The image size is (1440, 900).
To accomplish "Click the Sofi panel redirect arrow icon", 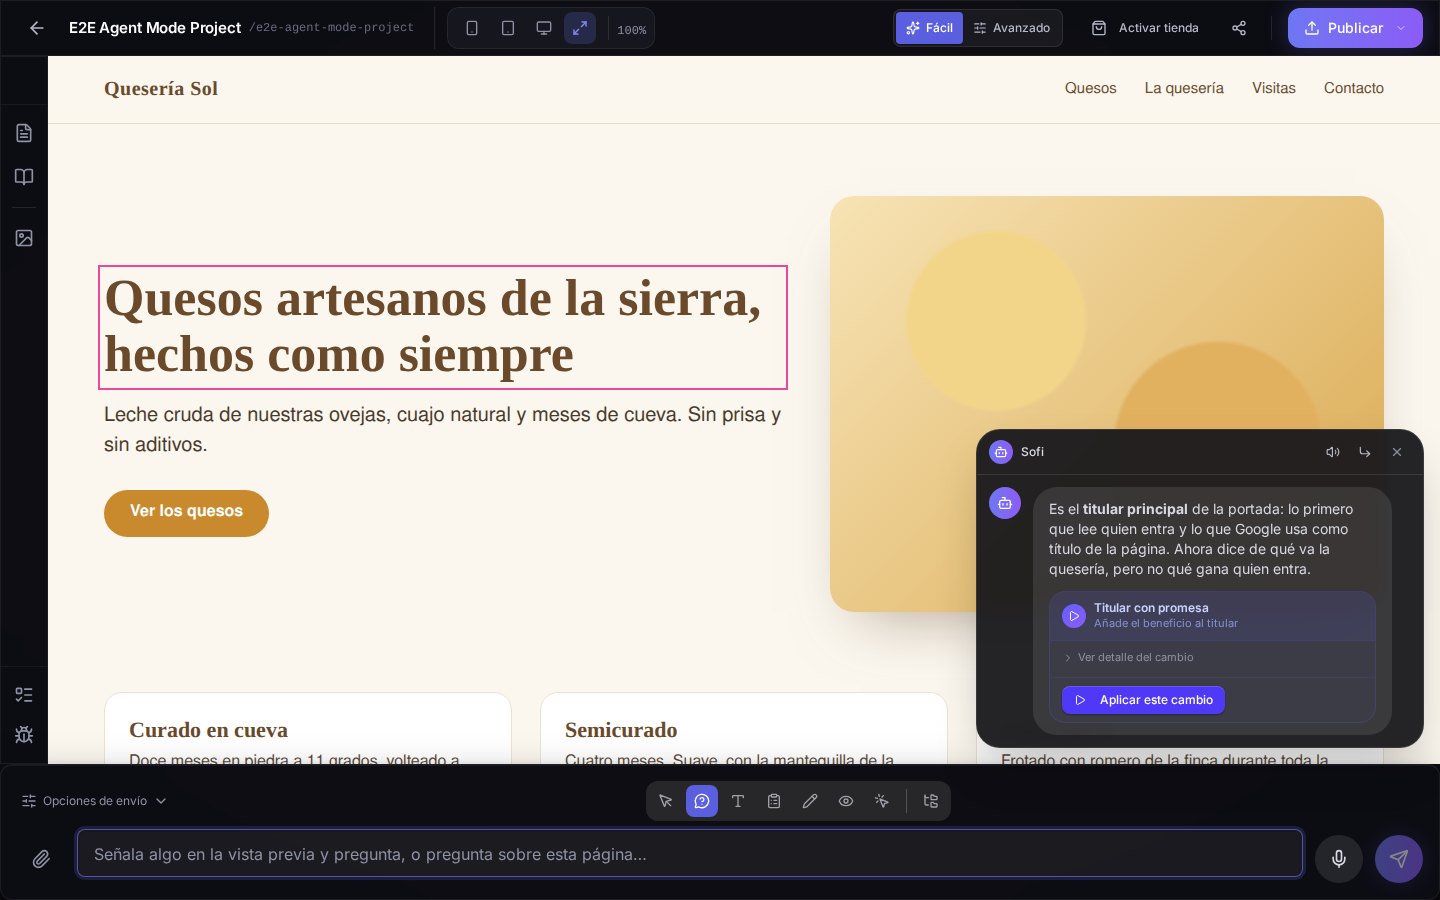I will coord(1365,452).
